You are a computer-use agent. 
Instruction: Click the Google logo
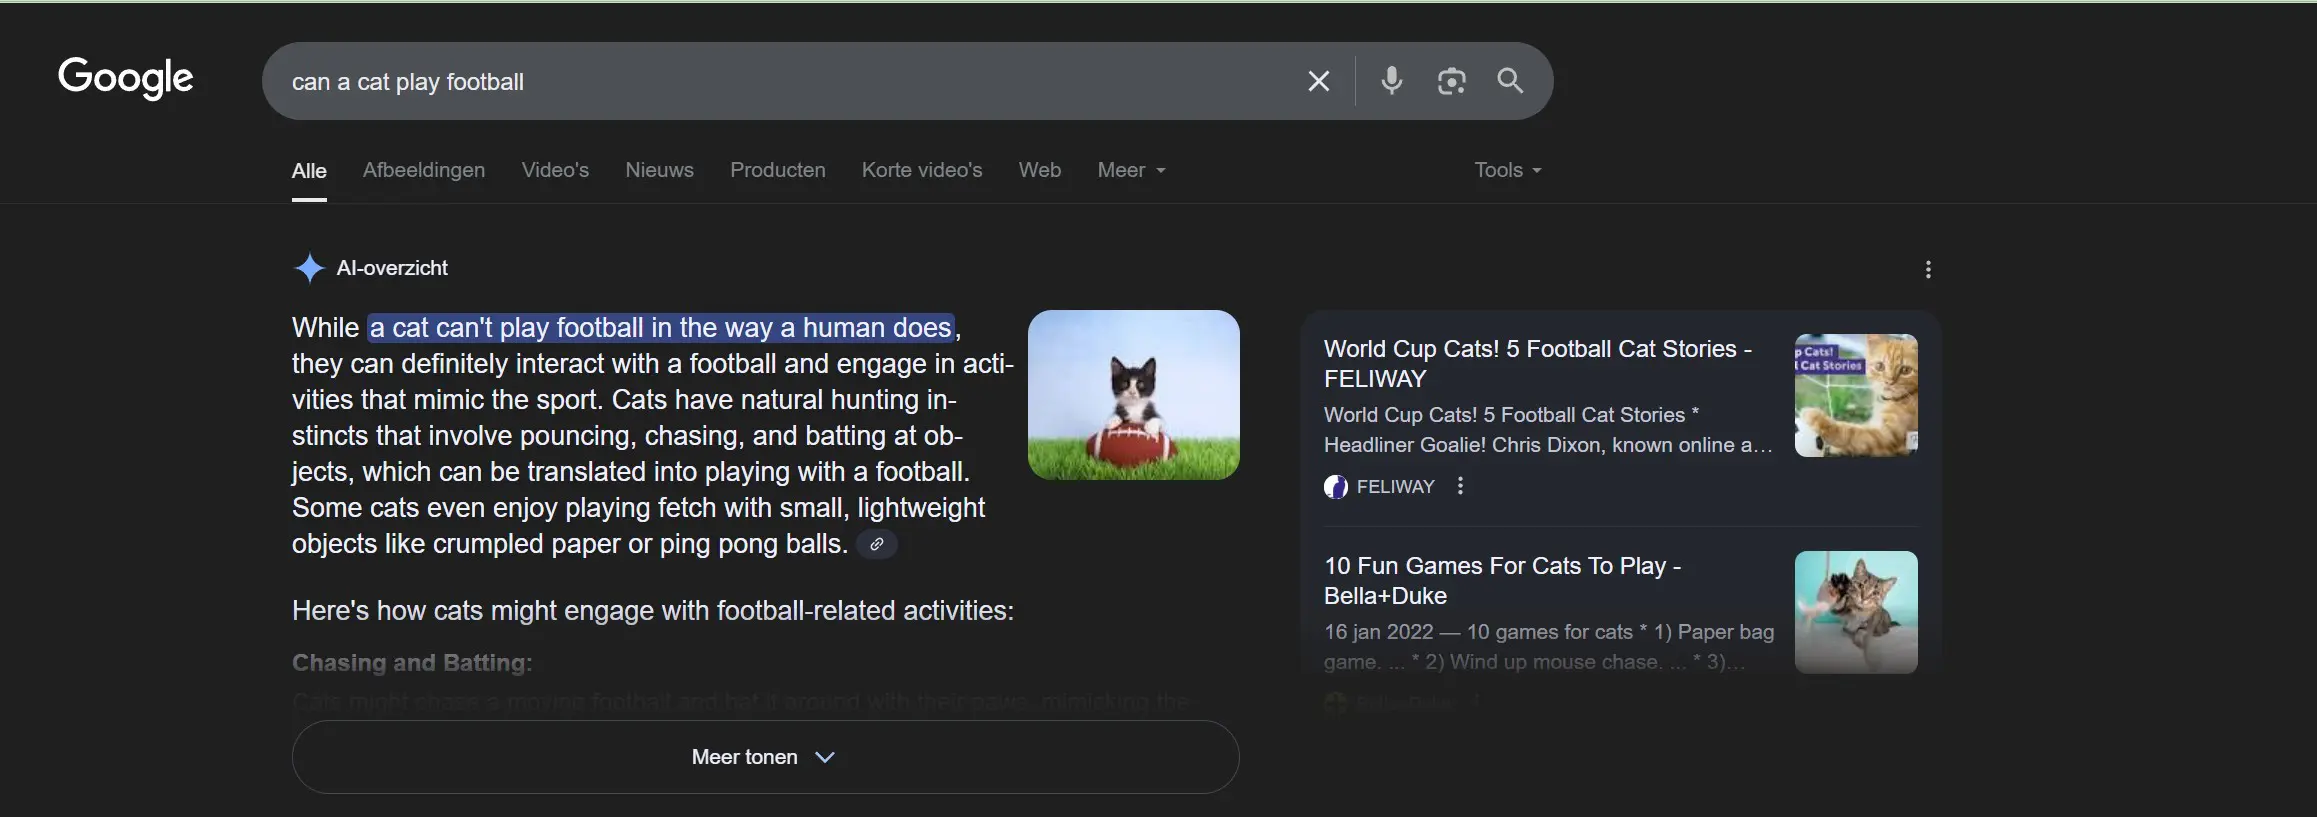pos(126,78)
